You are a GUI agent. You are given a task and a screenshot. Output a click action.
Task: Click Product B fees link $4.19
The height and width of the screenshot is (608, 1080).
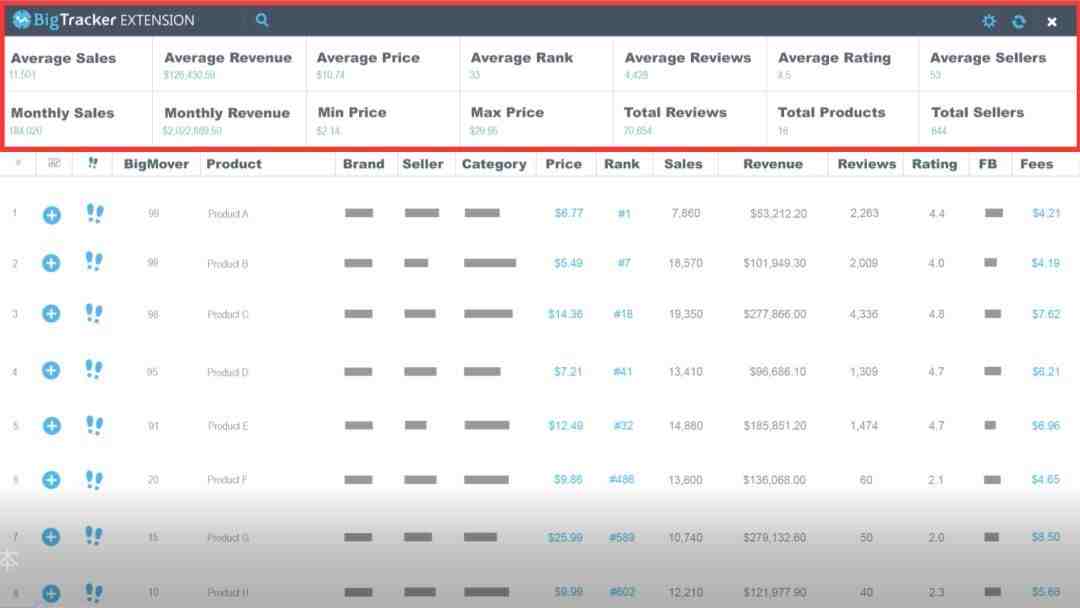(1046, 263)
